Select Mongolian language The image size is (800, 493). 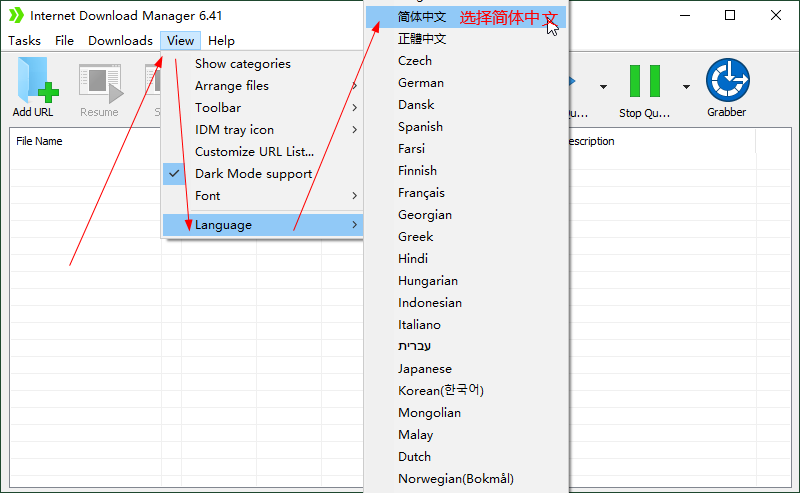[x=466, y=412]
